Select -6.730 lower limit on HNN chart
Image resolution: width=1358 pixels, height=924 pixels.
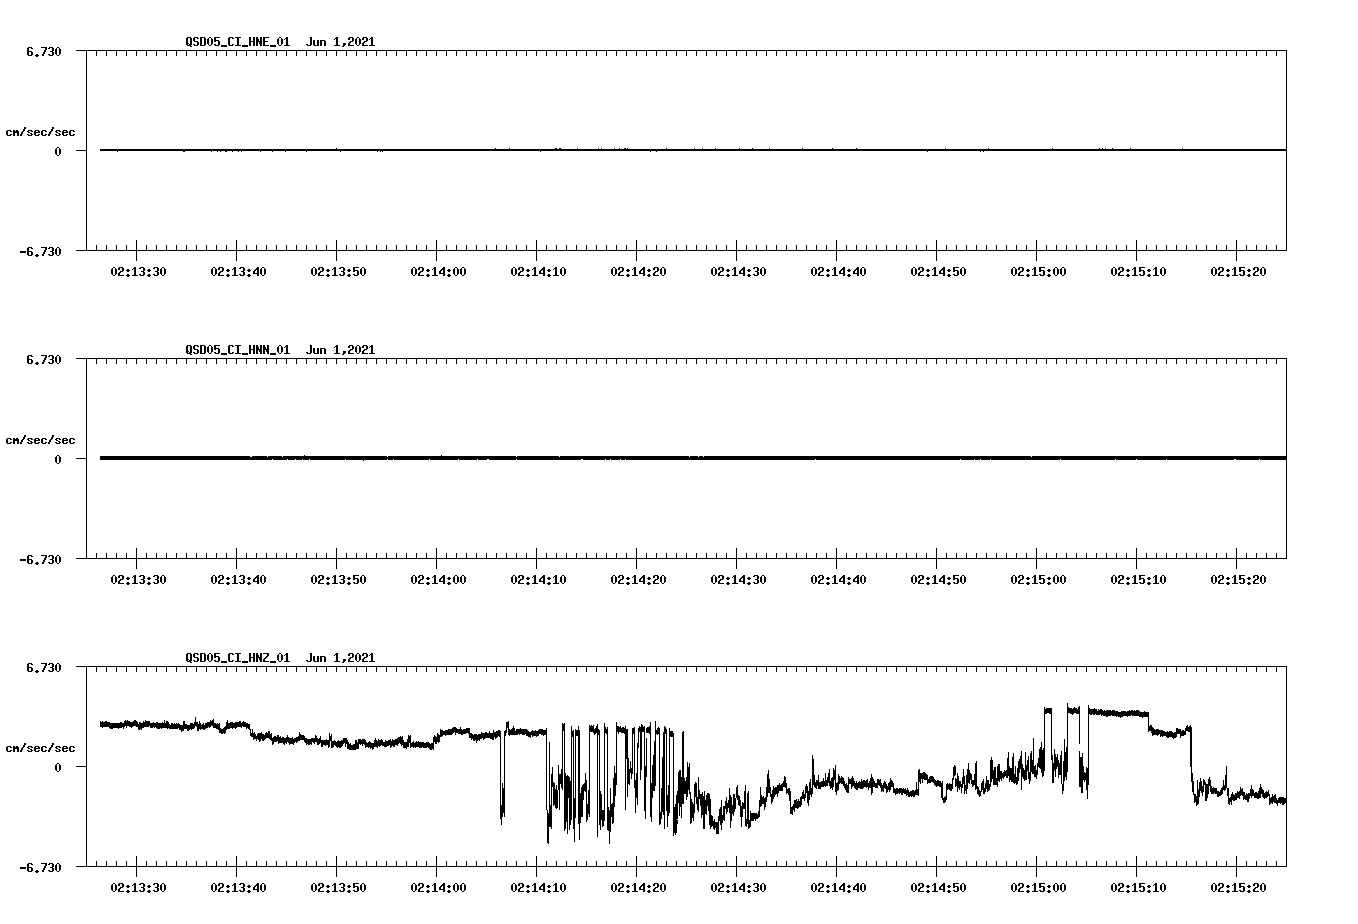[41, 559]
